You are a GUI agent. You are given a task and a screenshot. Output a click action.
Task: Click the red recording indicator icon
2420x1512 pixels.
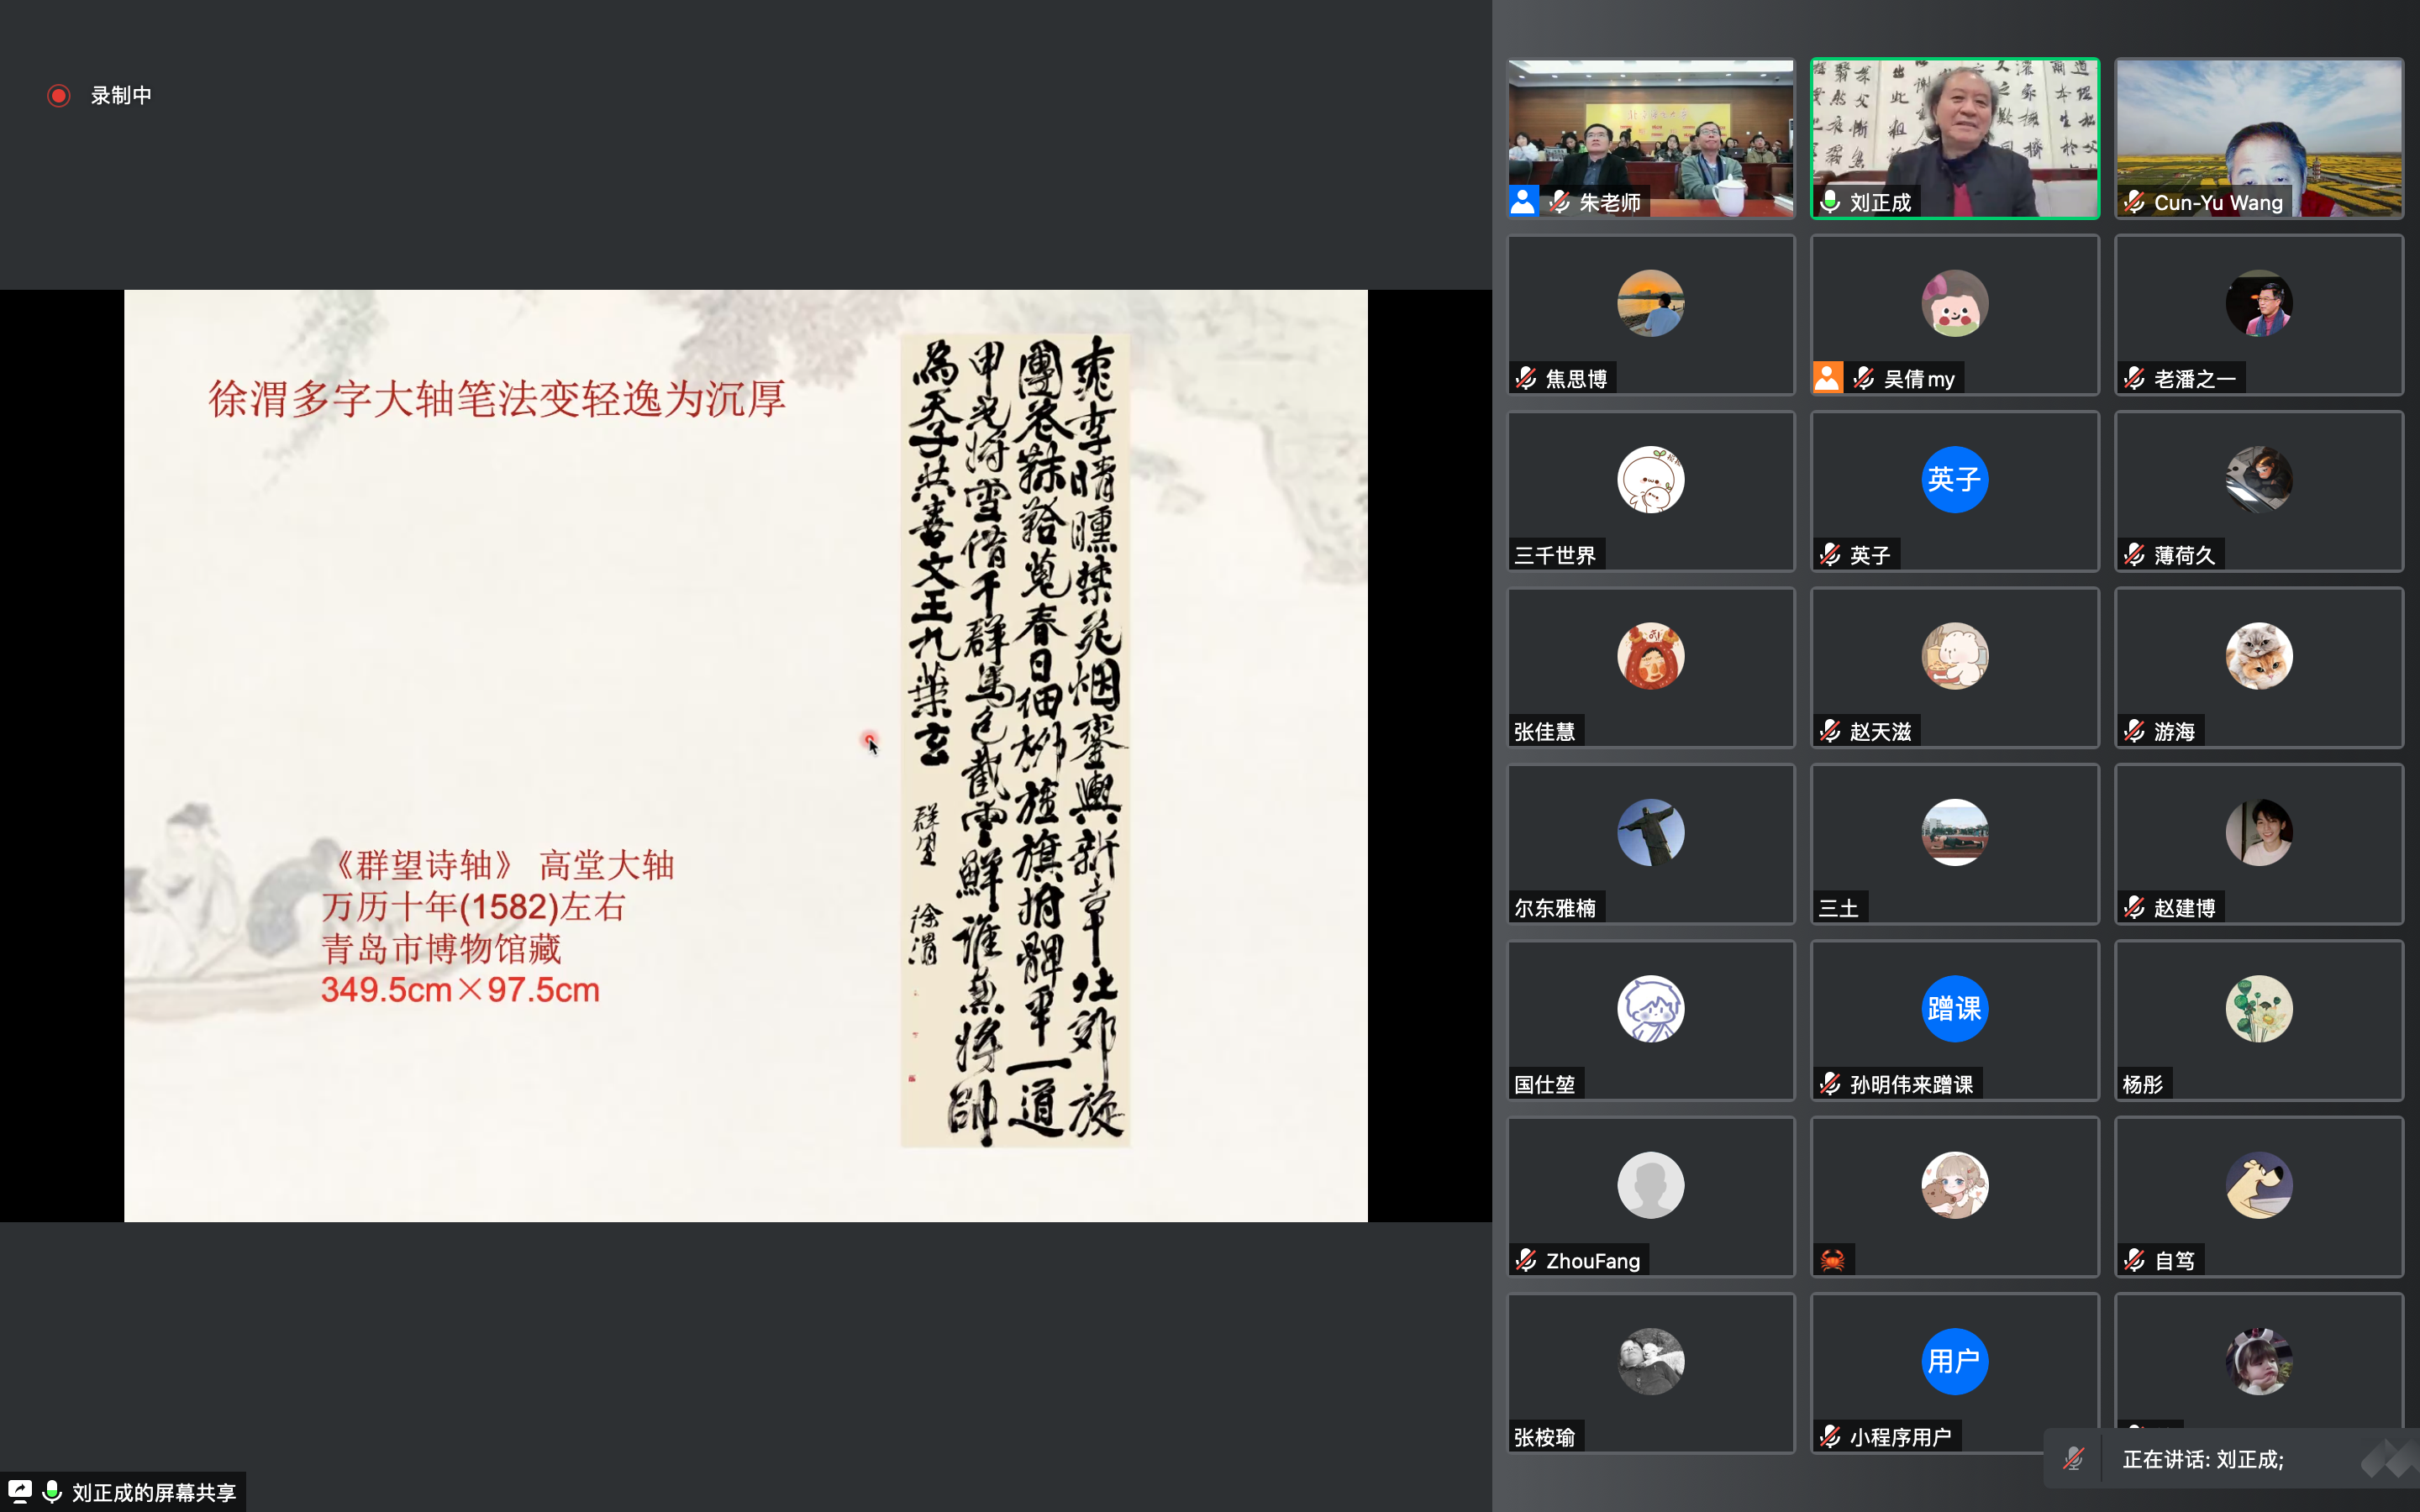click(x=59, y=95)
